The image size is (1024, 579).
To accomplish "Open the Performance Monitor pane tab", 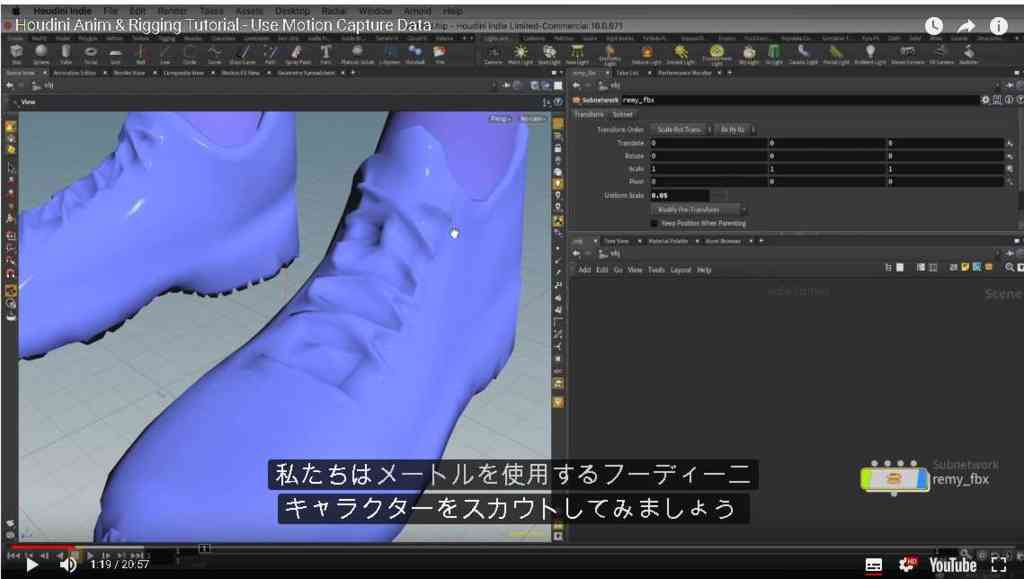I will 684,73.
